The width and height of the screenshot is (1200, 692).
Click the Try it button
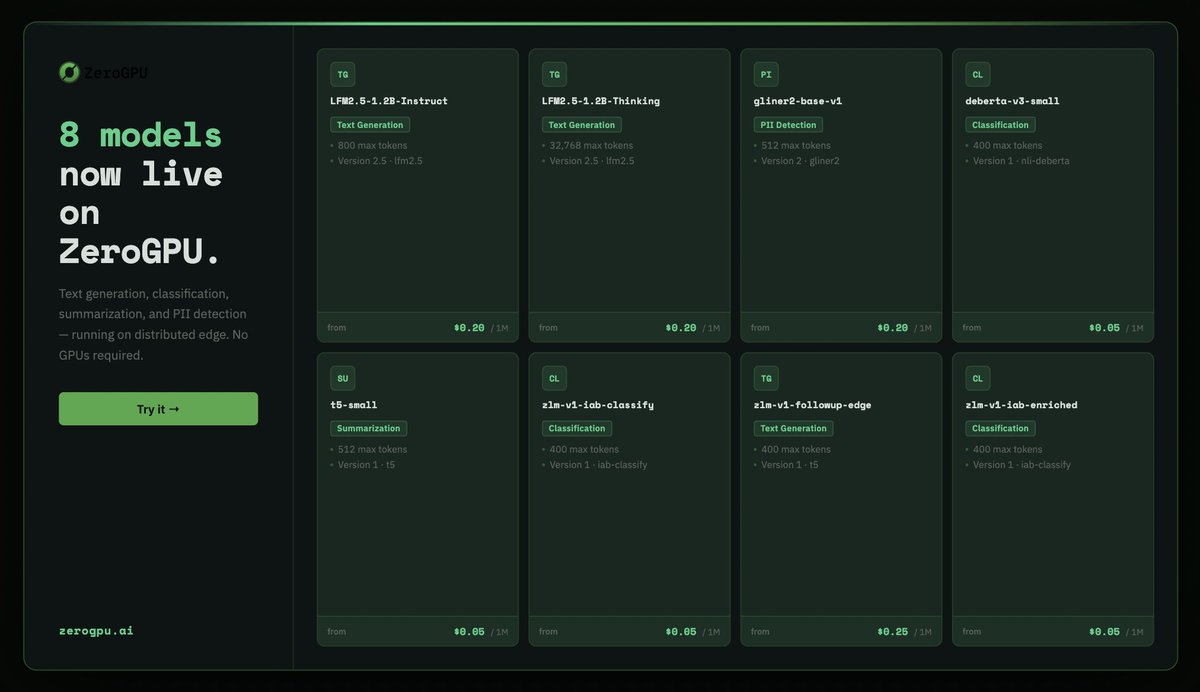(x=158, y=409)
